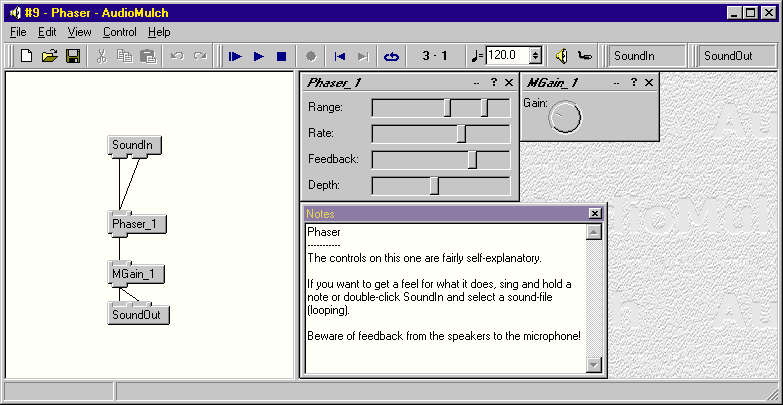Toggle audio with the speaker icon

(562, 56)
